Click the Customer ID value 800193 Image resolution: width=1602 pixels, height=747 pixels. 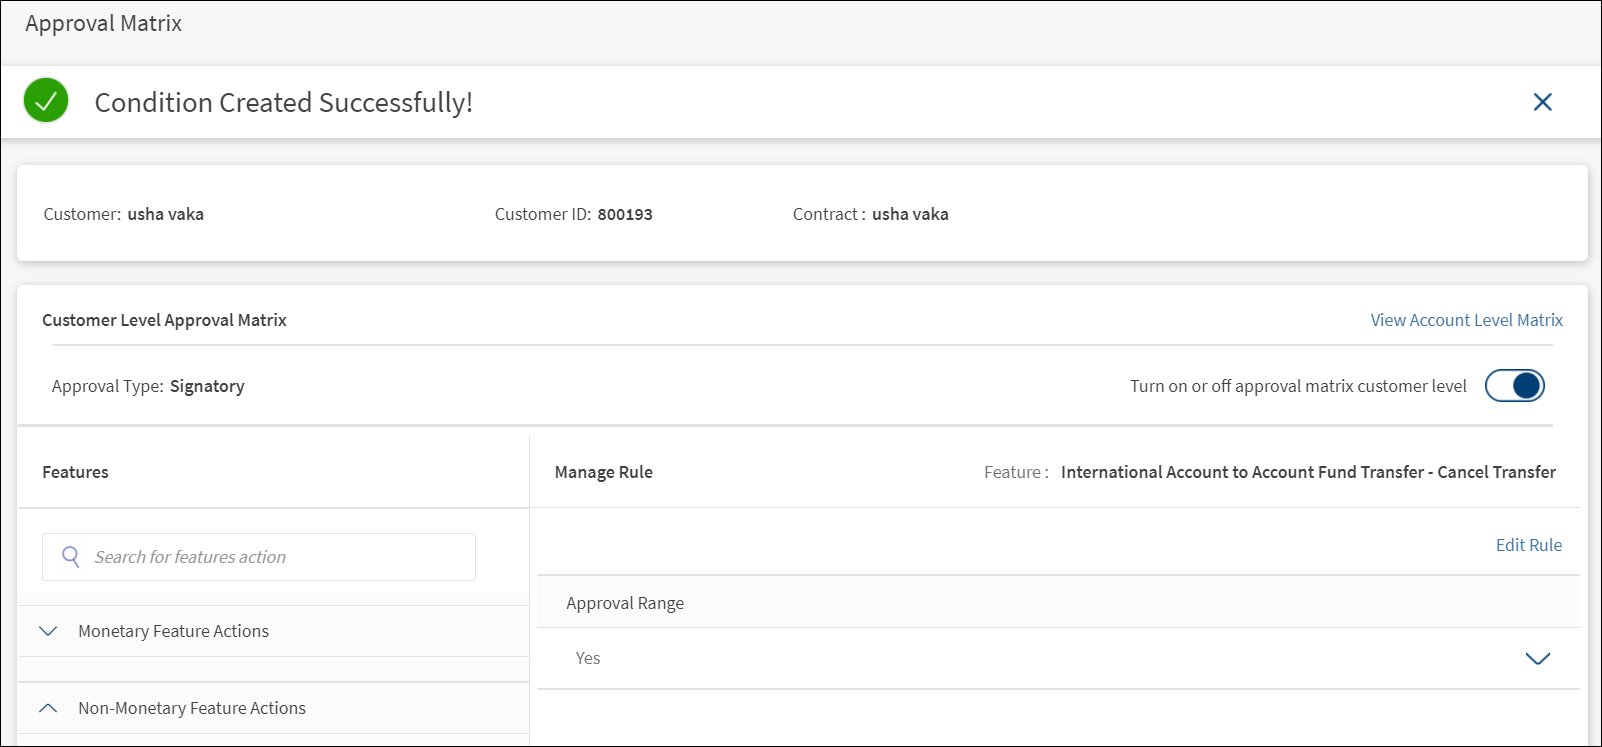point(625,214)
